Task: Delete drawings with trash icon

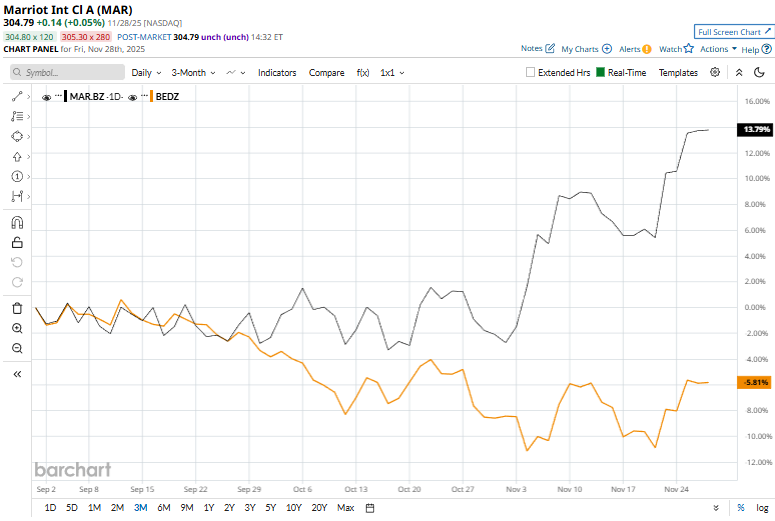Action: [x=17, y=308]
